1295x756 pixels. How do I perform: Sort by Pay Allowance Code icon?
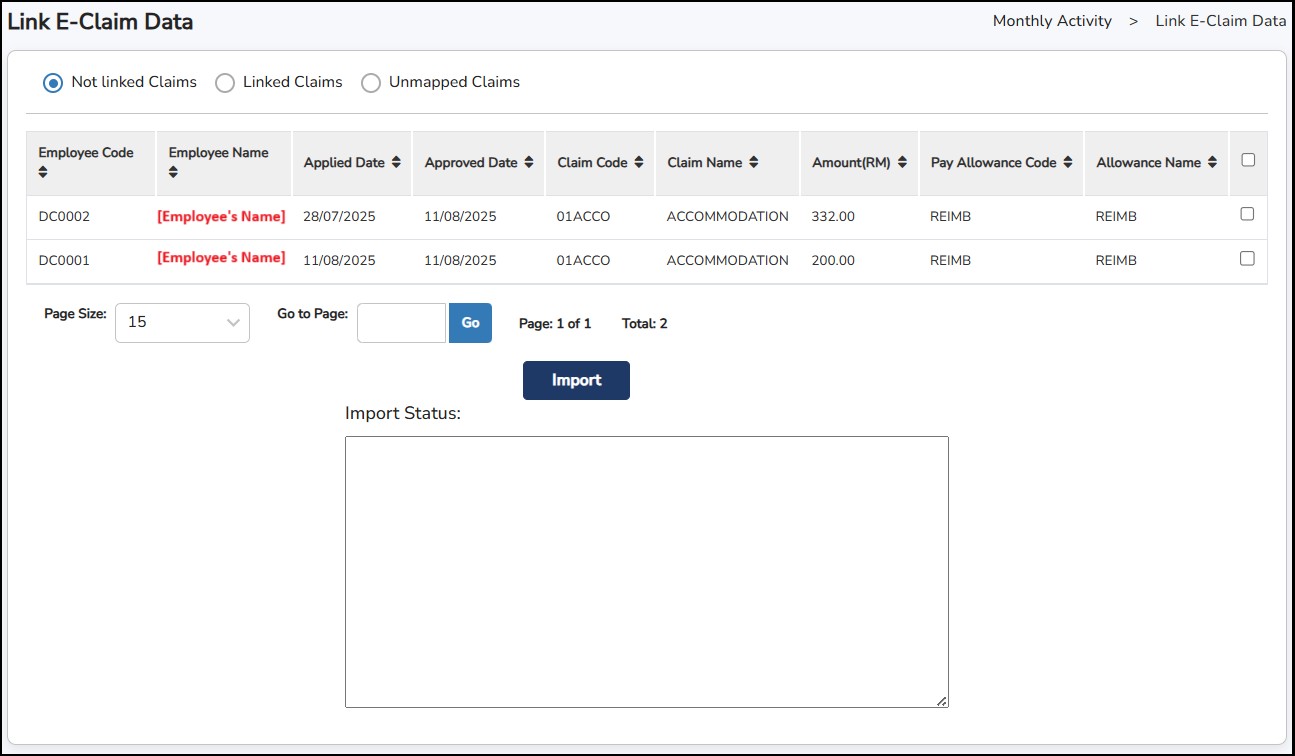1068,162
